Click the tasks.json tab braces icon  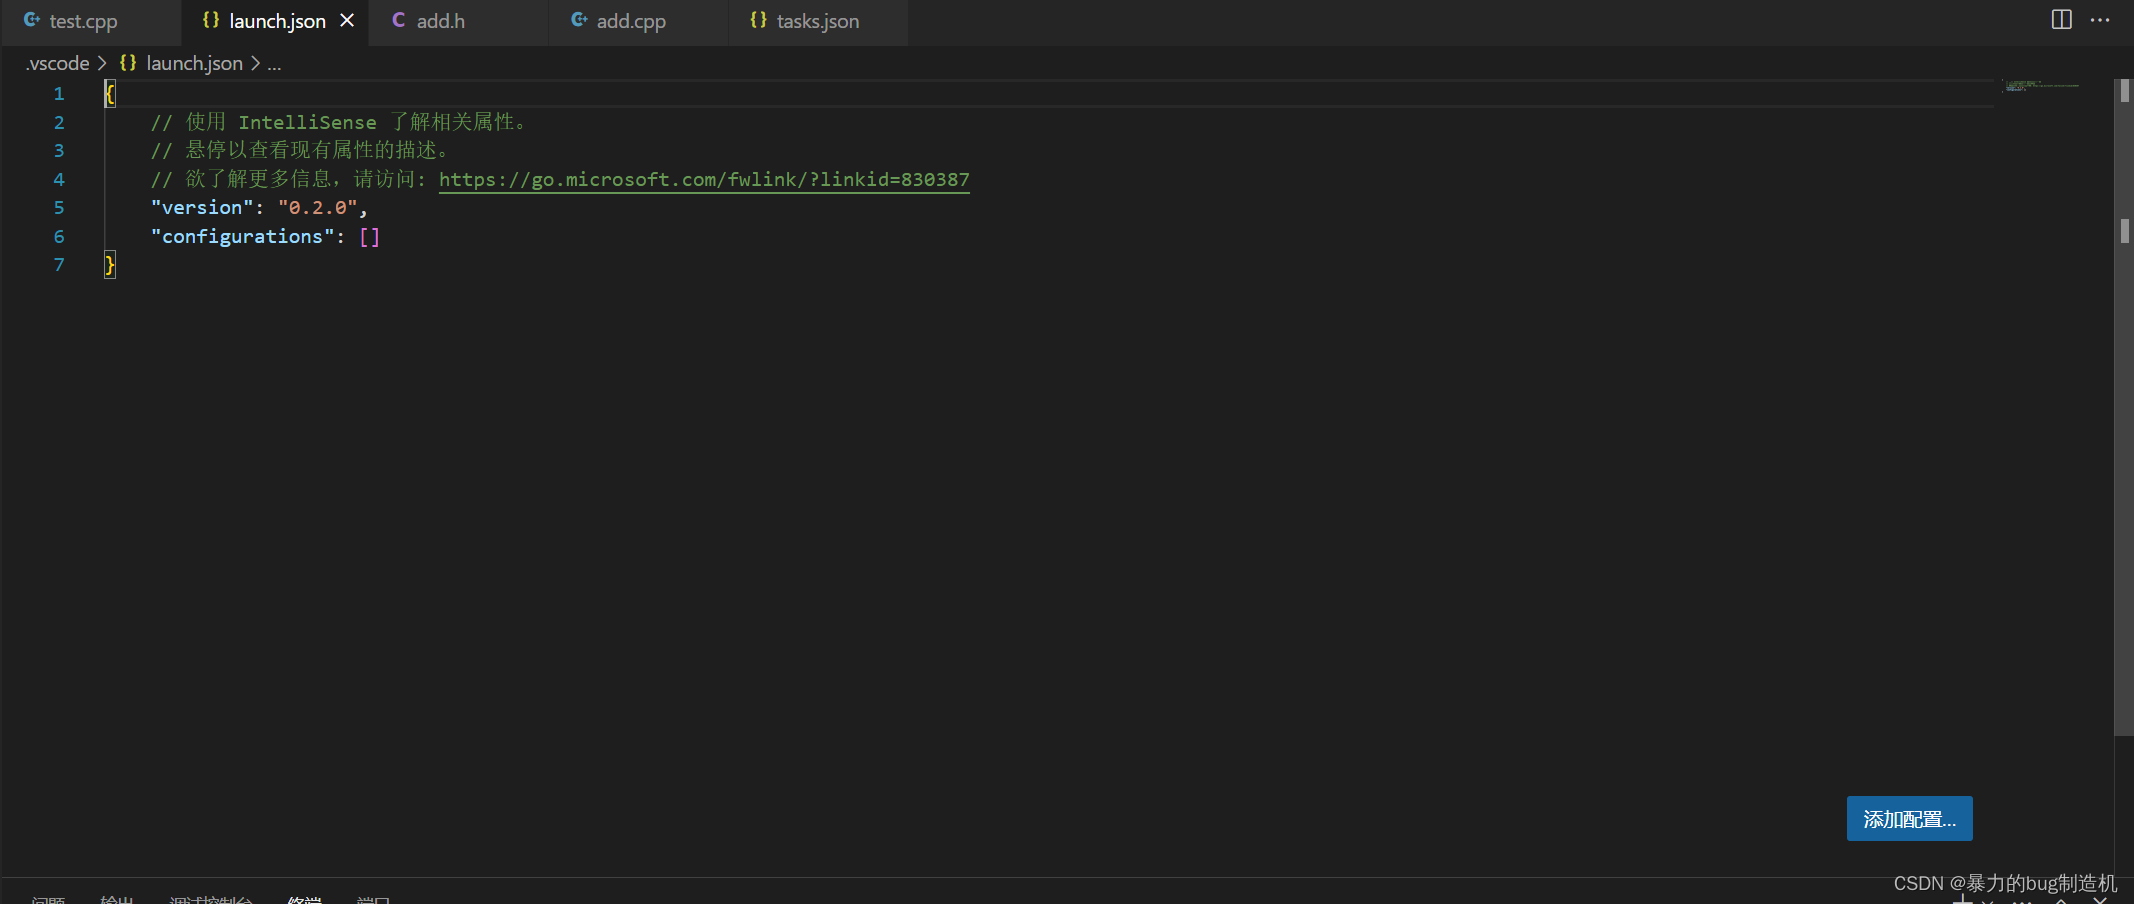(759, 20)
